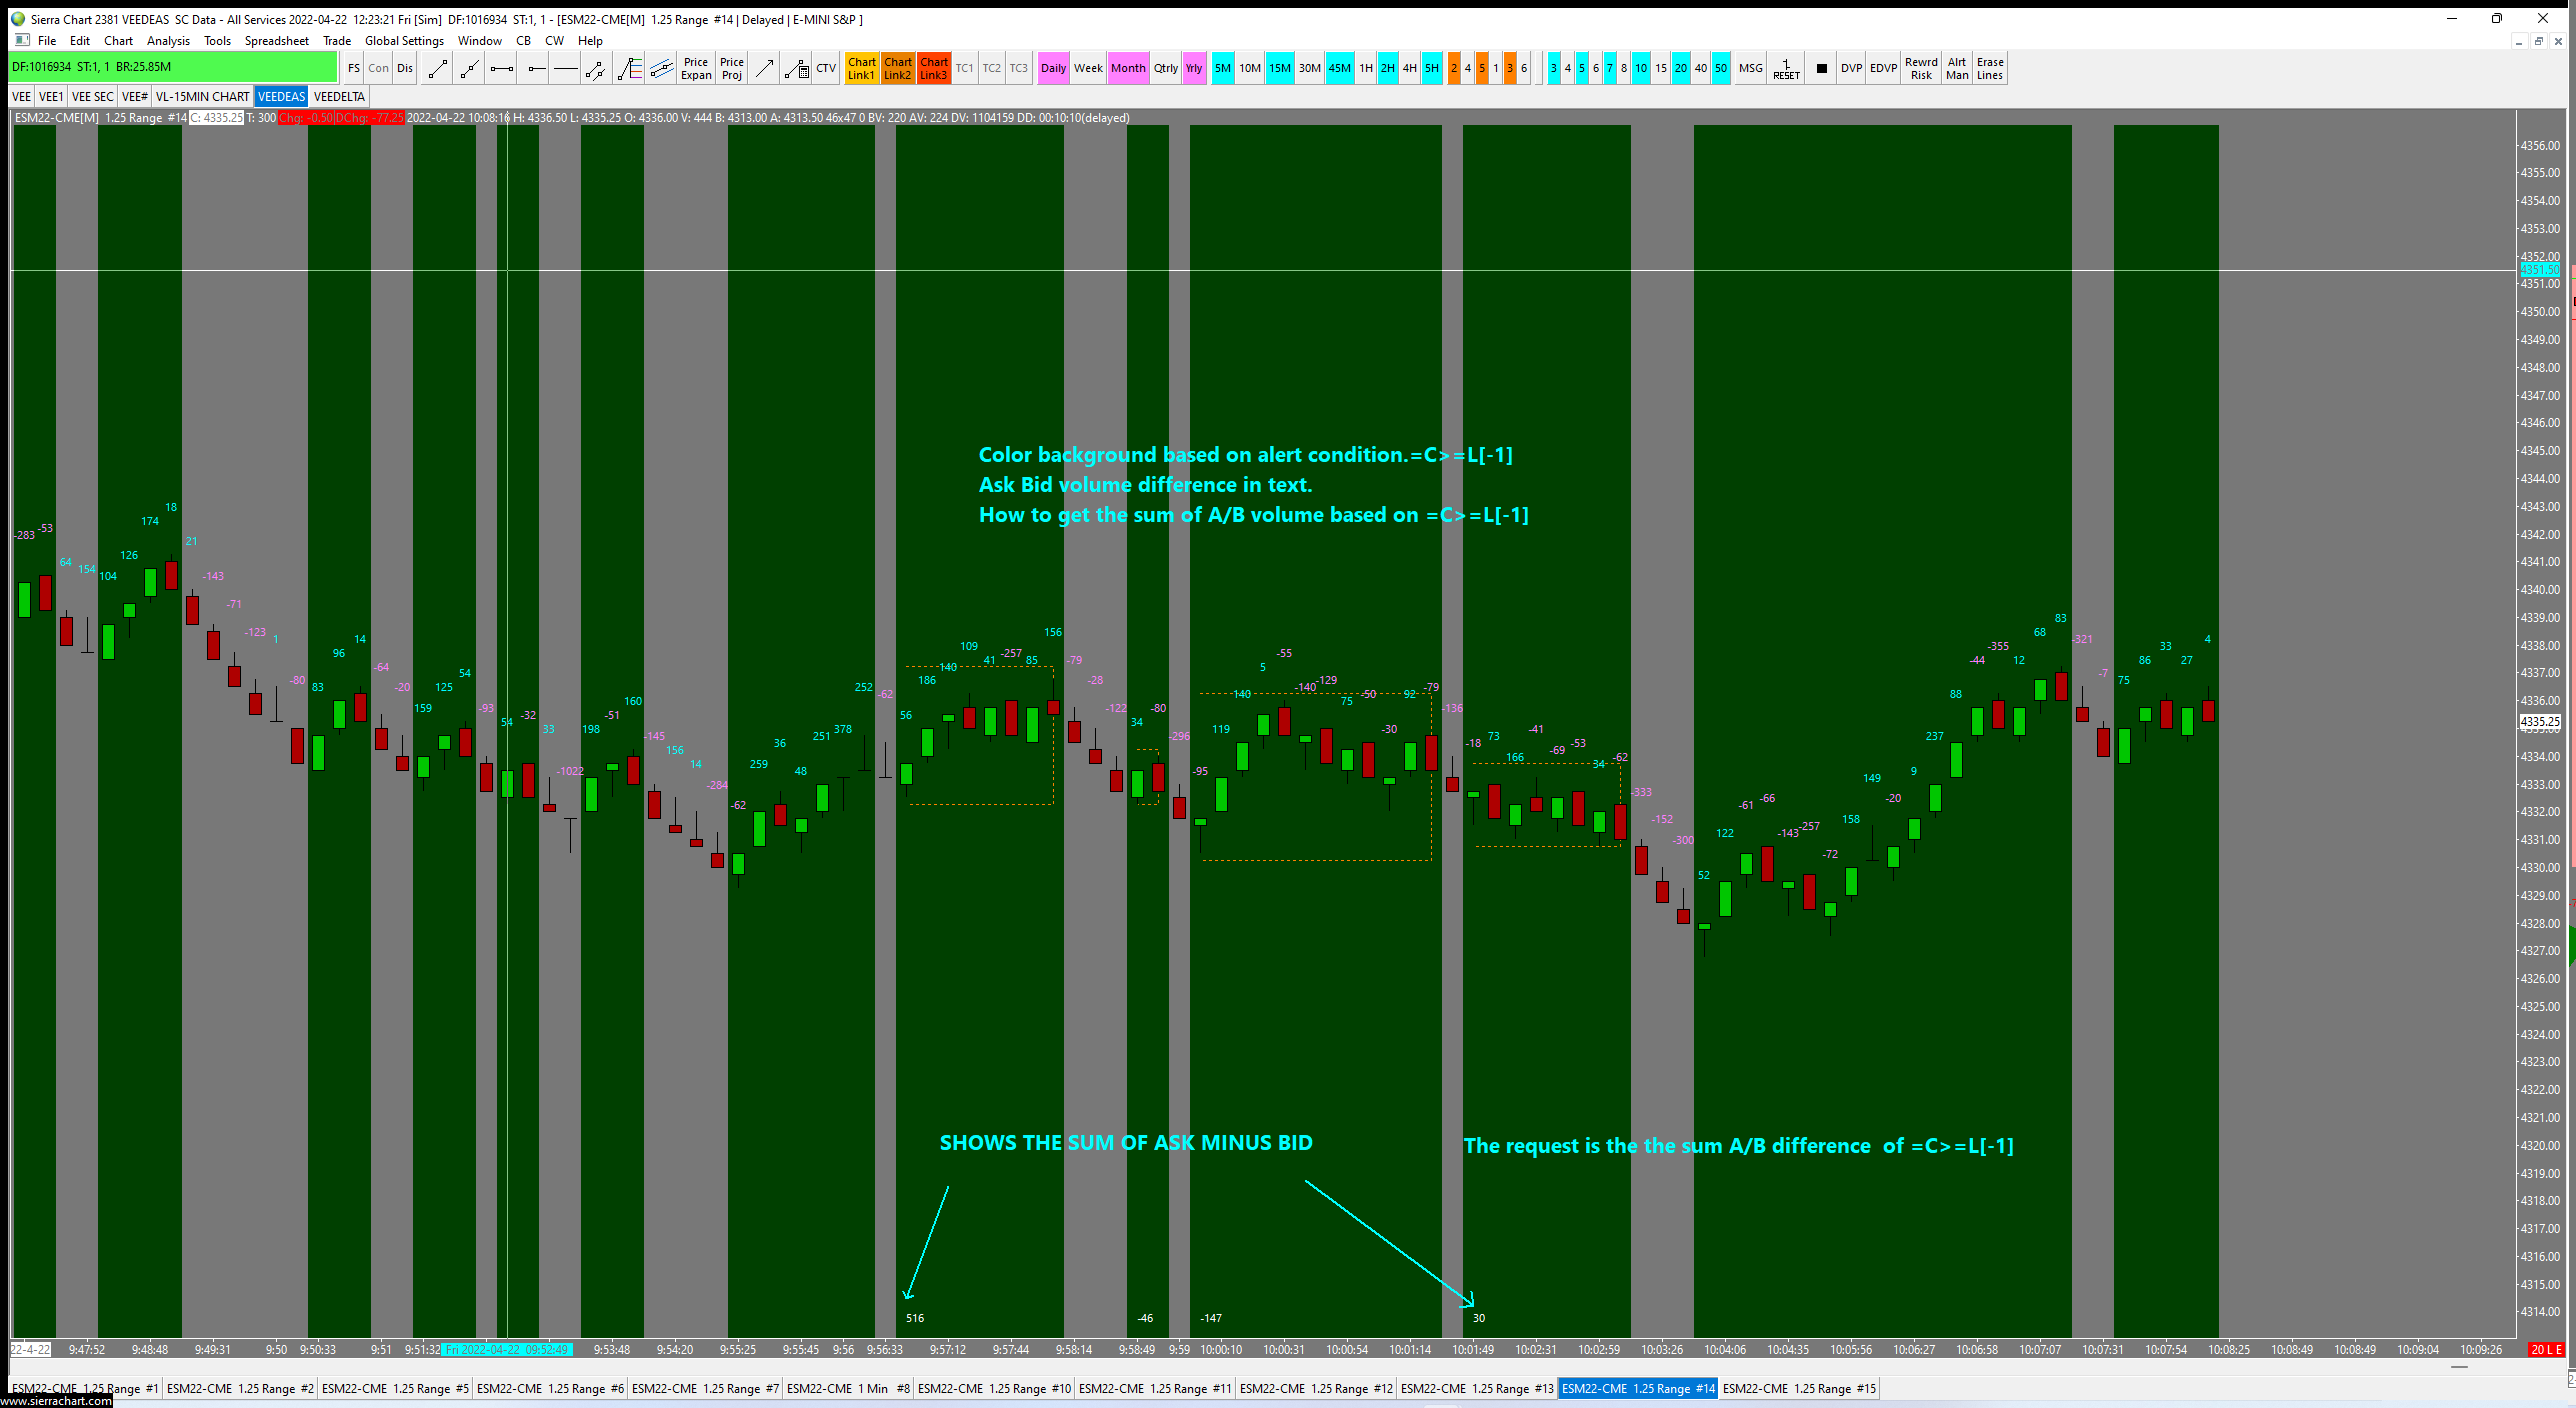Switch to ESM22-CME 1 Min #8 chart tab

(848, 1388)
